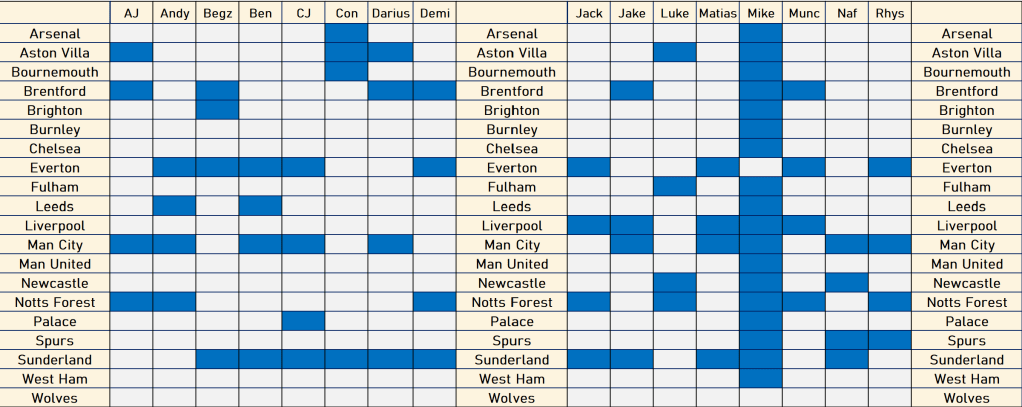Click CJ's blue Palace cell
The width and height of the screenshot is (1022, 407).
(x=304, y=321)
